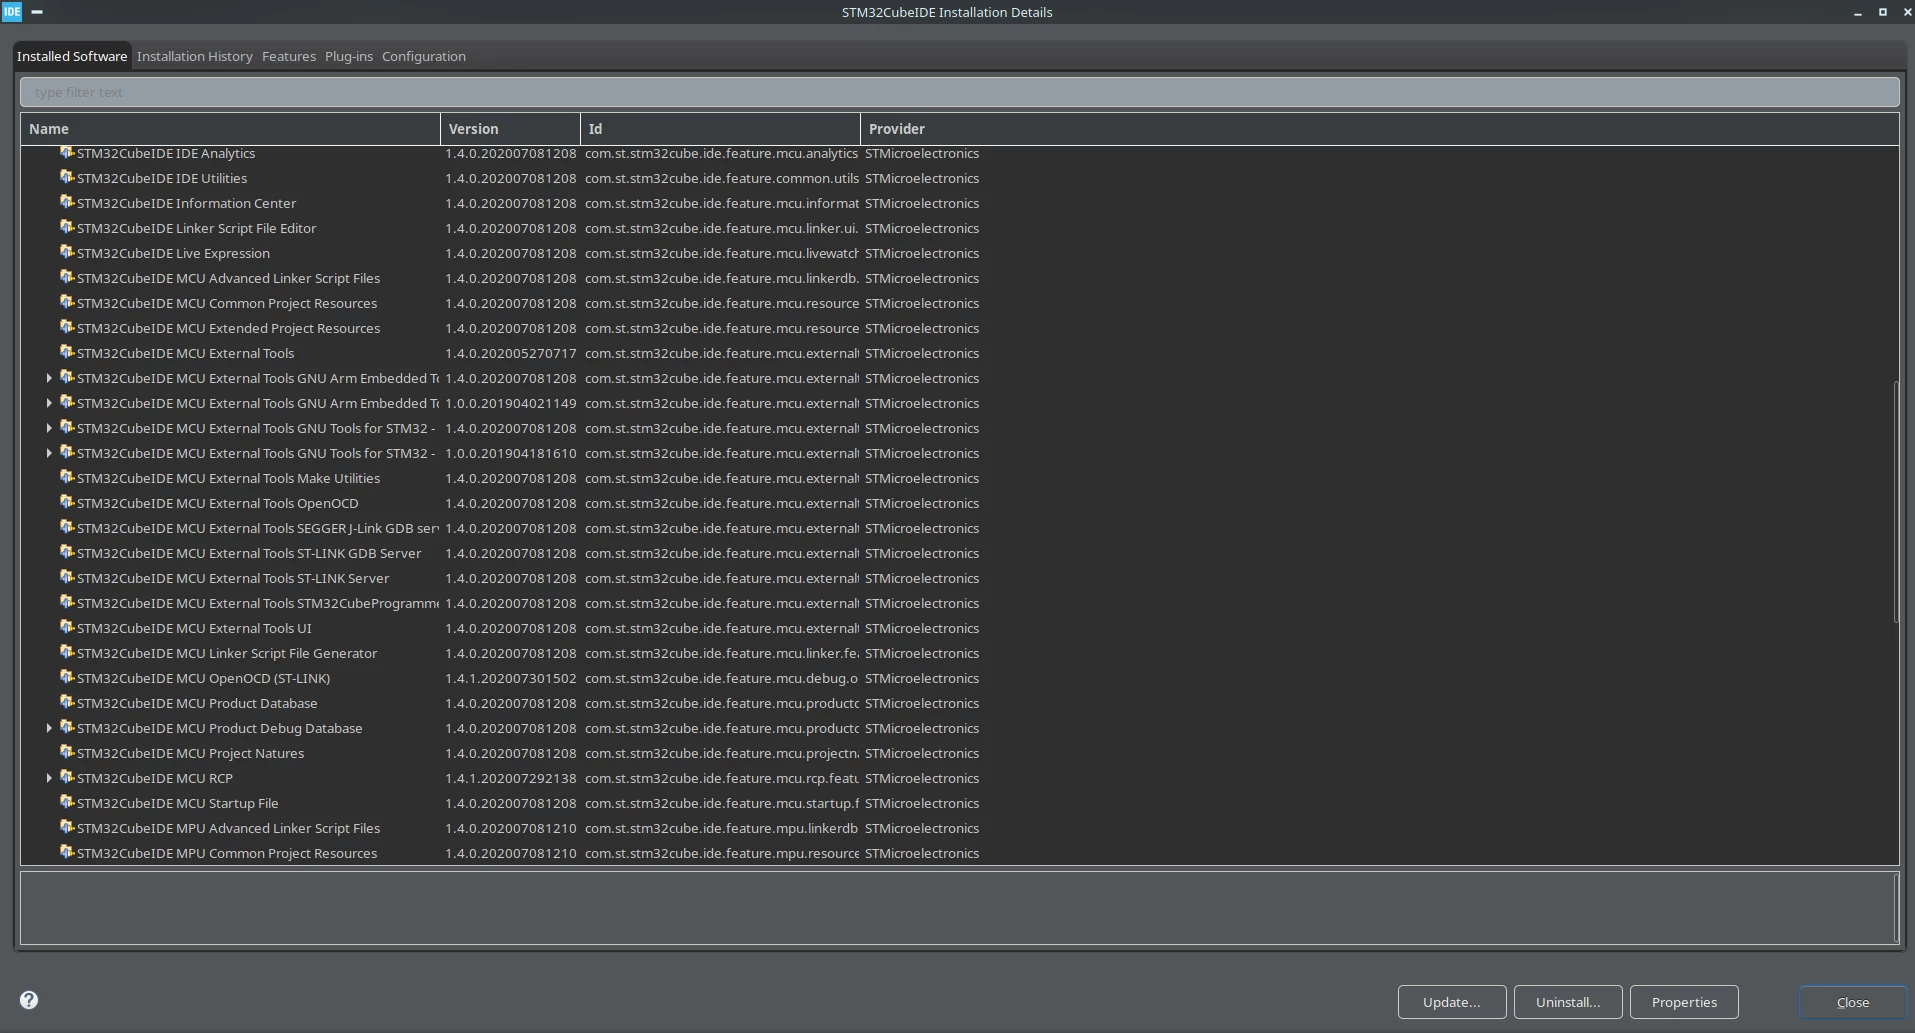Click the Linker Script File Generator icon
Viewport: 1915px width, 1033px height.
point(67,653)
